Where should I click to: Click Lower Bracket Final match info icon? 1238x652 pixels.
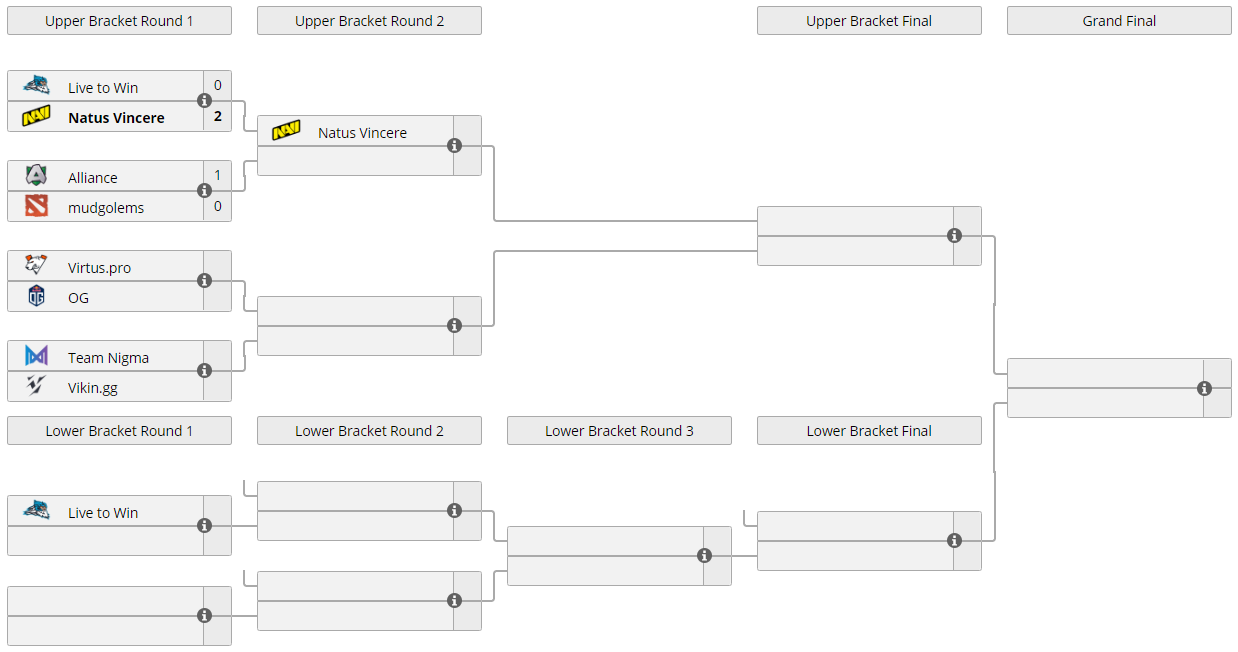[955, 541]
